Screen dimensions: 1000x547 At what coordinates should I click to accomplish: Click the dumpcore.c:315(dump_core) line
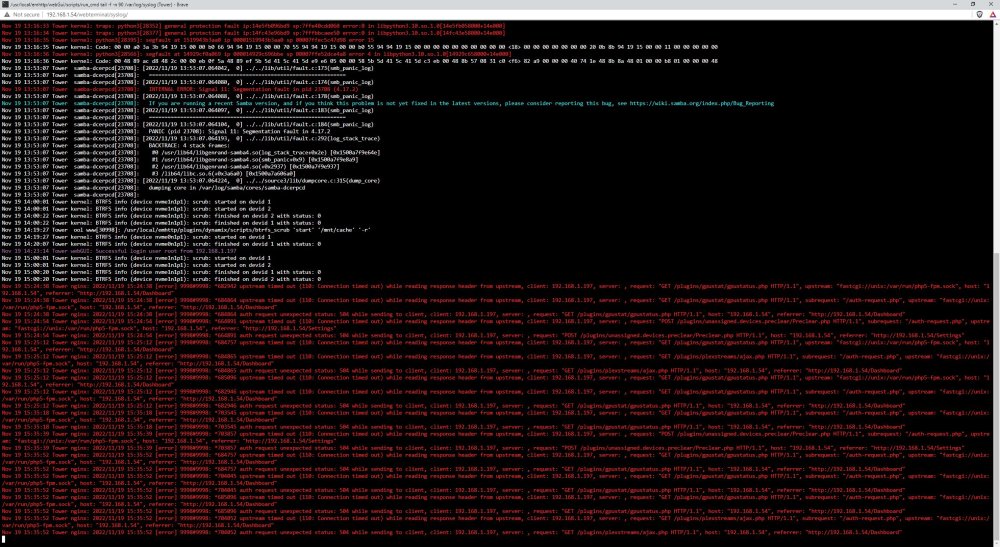pyautogui.click(x=191, y=180)
